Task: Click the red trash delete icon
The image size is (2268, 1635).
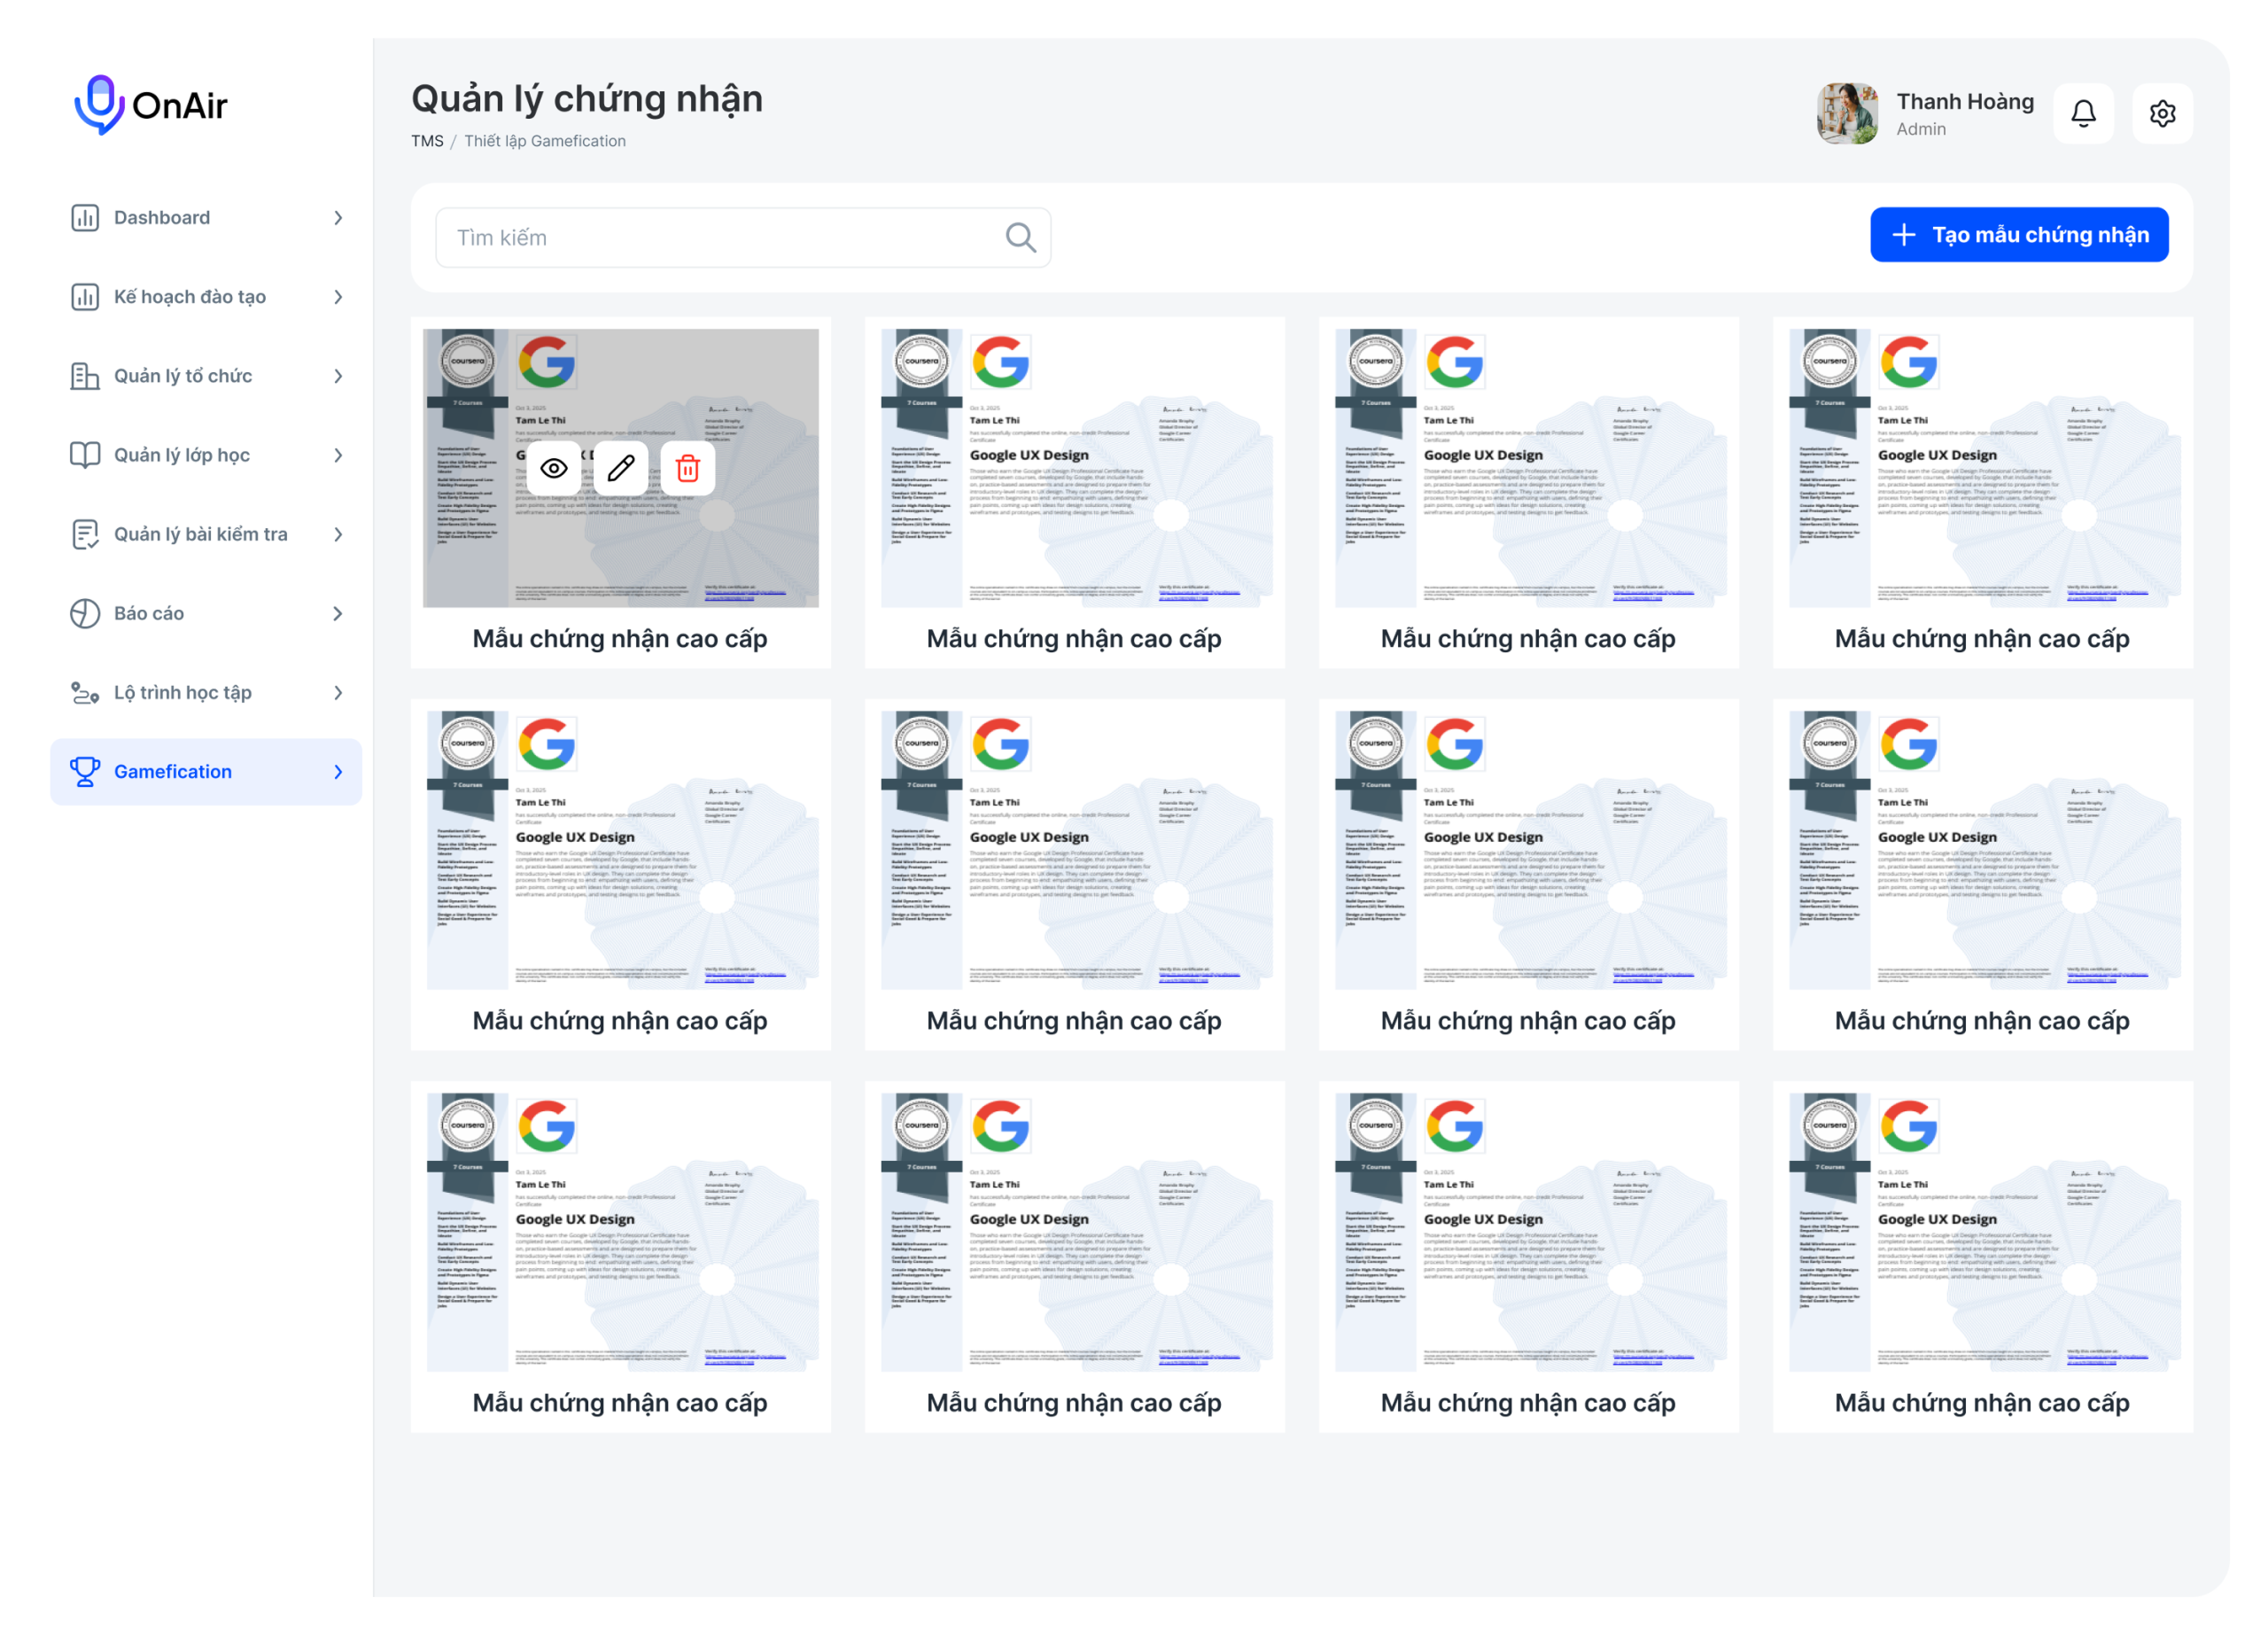Action: (688, 468)
